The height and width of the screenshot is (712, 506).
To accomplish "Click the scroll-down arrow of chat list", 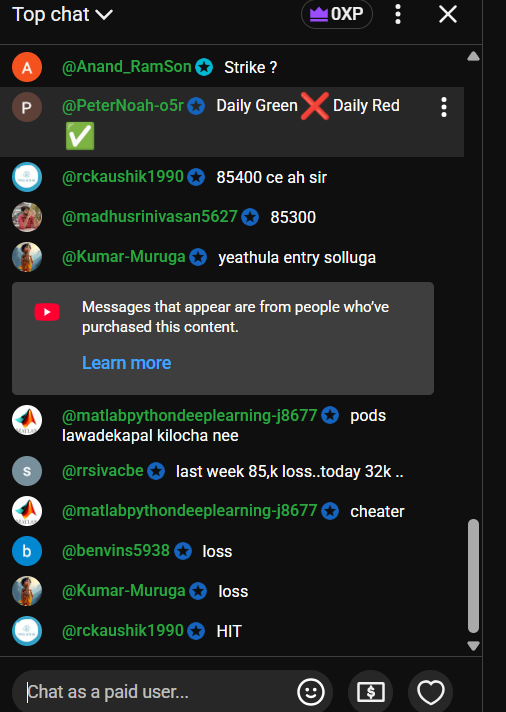I will (x=473, y=645).
